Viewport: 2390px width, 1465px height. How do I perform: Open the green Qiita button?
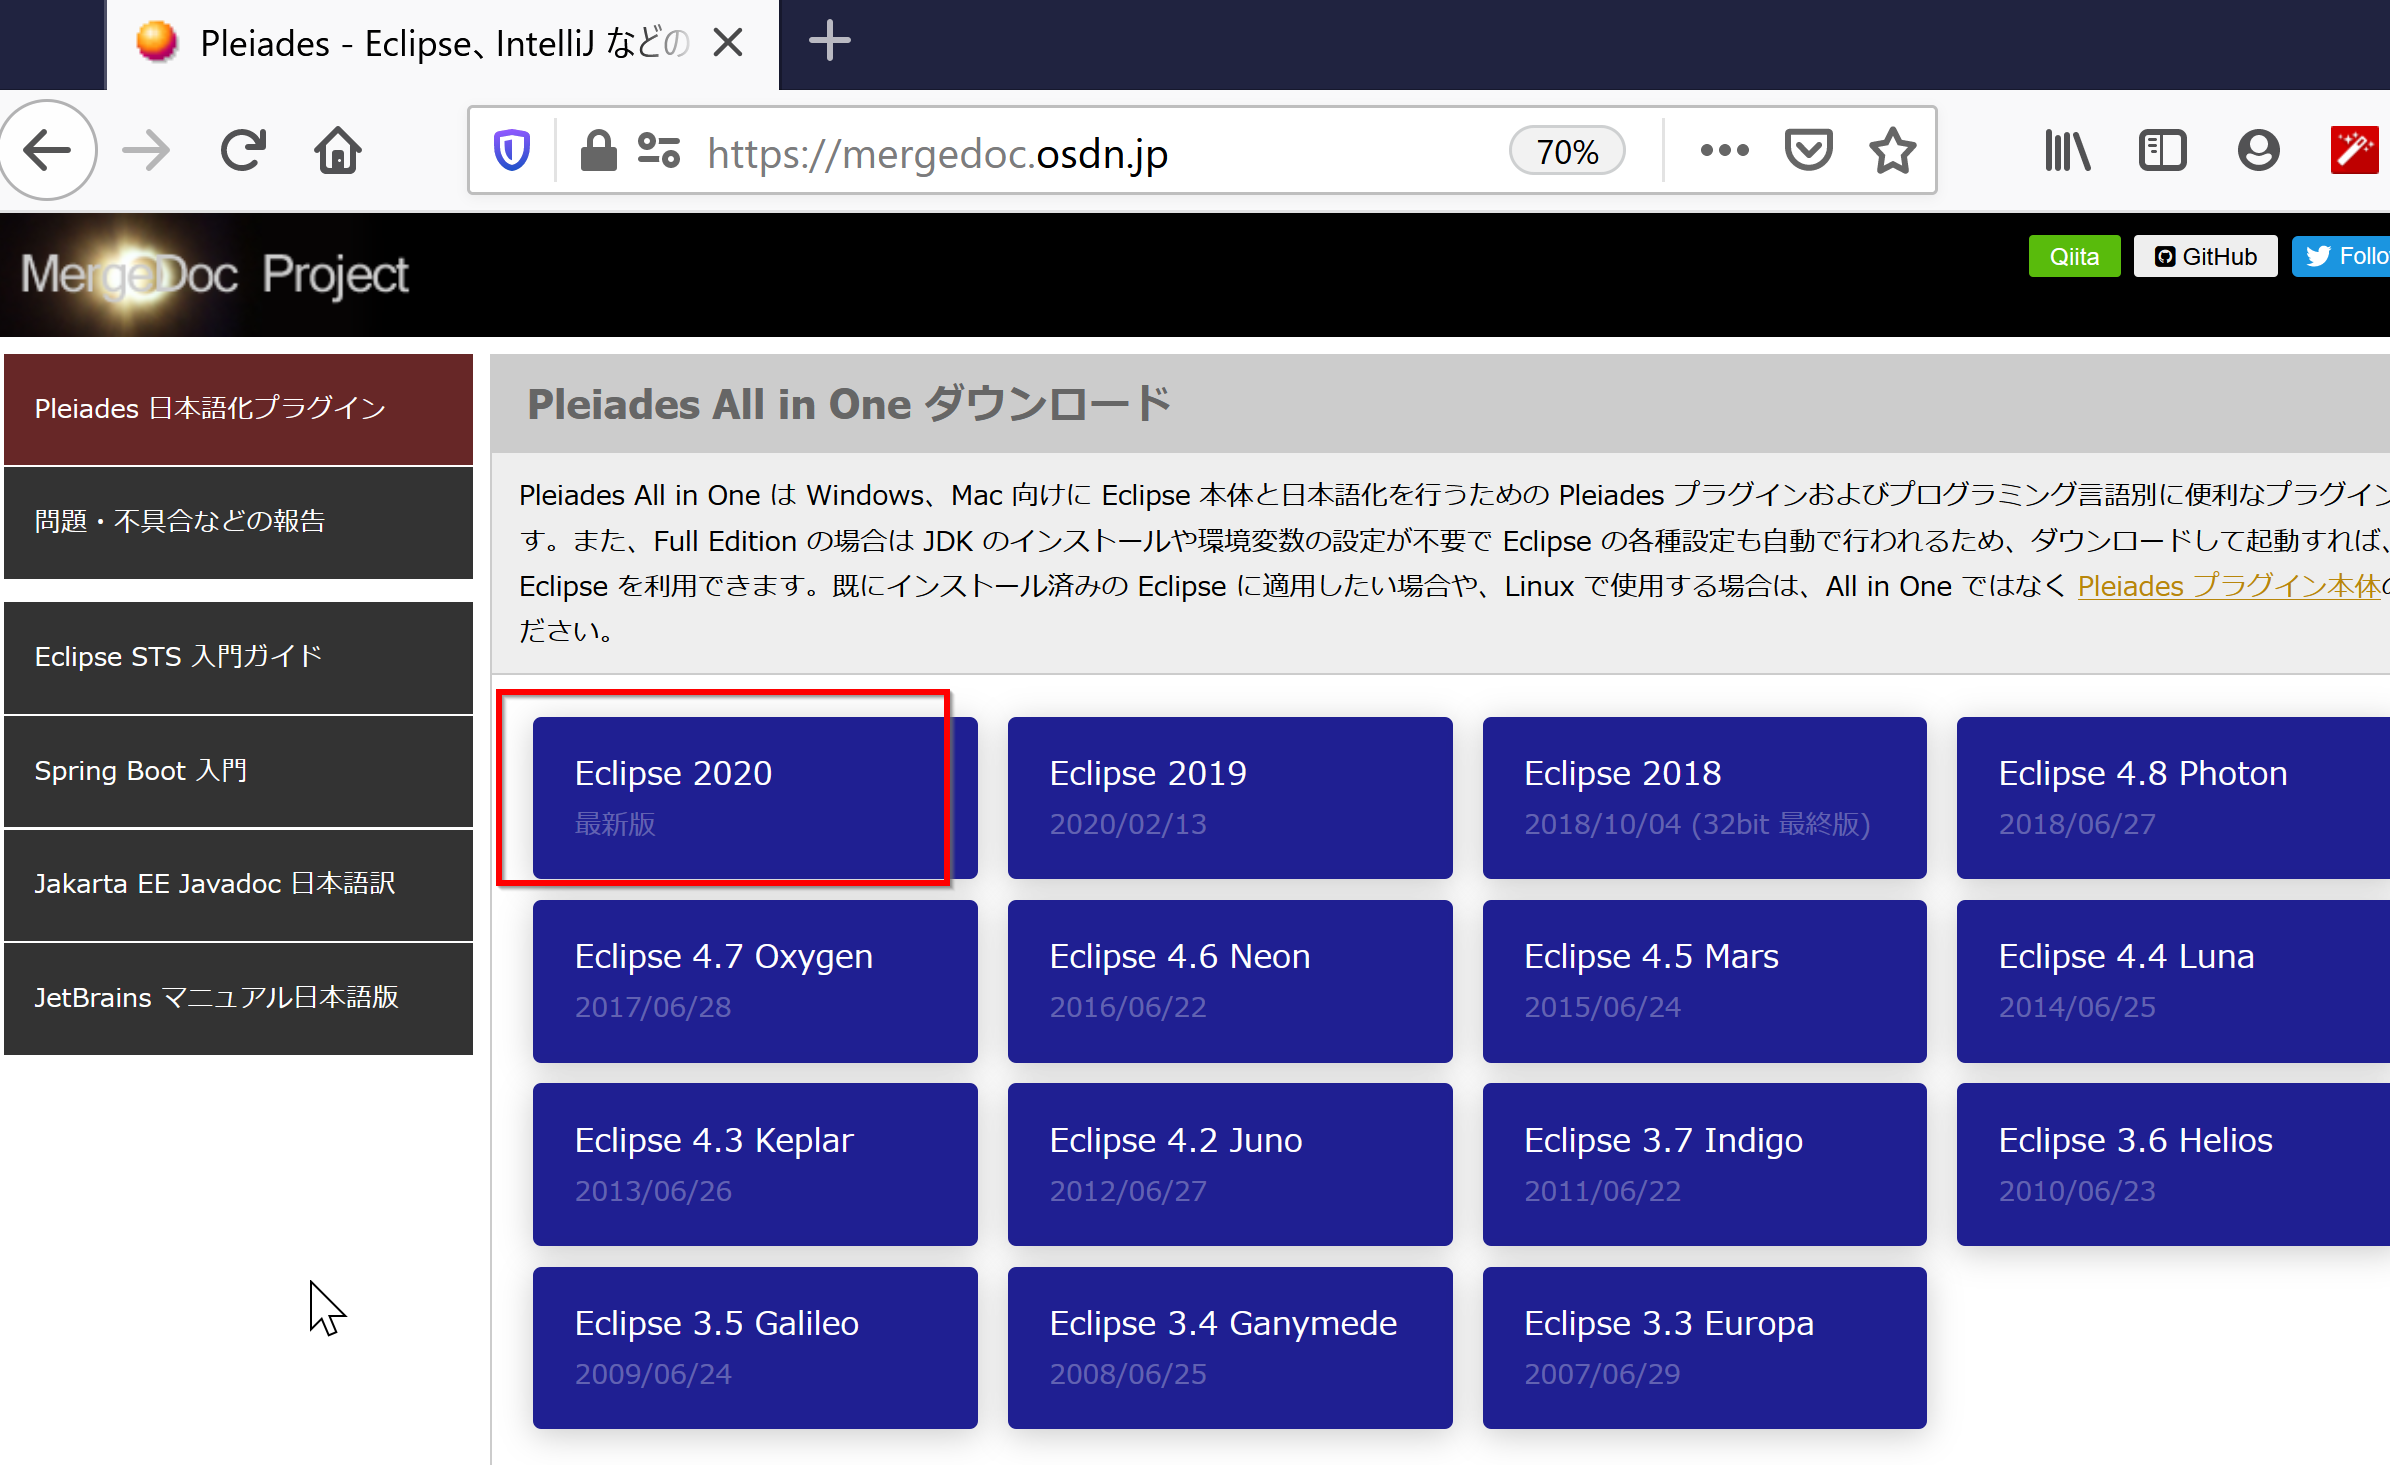[x=2074, y=257]
